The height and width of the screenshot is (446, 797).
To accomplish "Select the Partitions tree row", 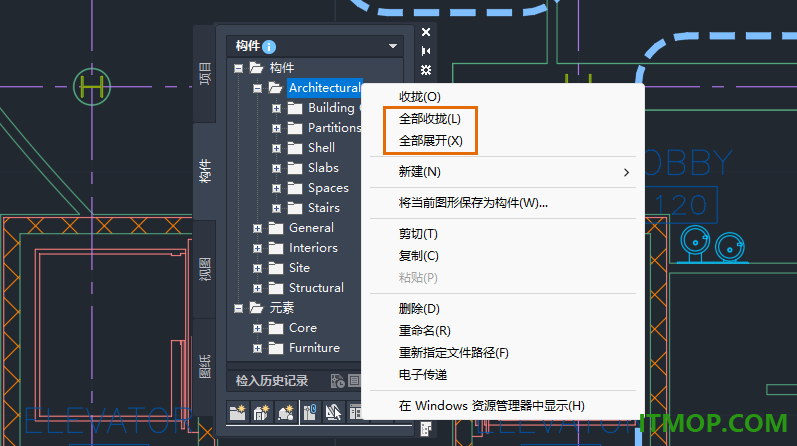I will (x=334, y=128).
